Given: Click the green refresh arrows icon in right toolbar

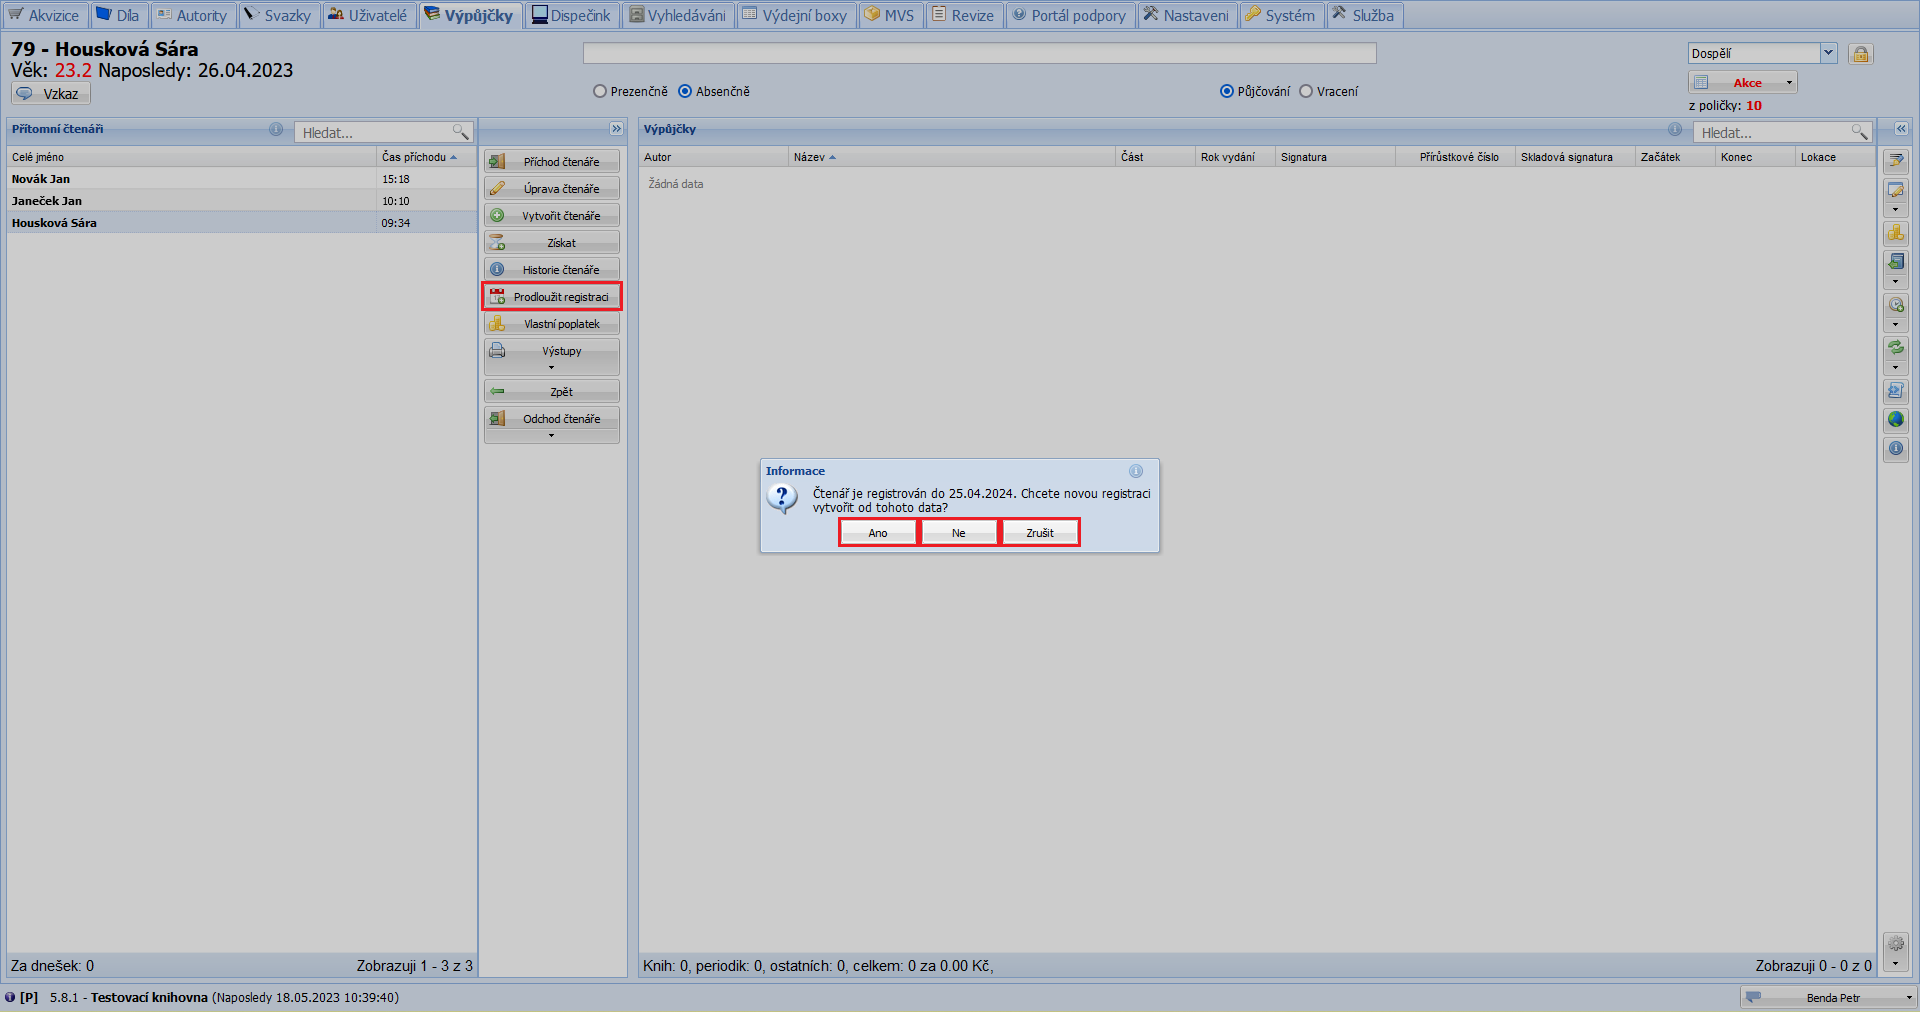Looking at the screenshot, I should [x=1895, y=348].
